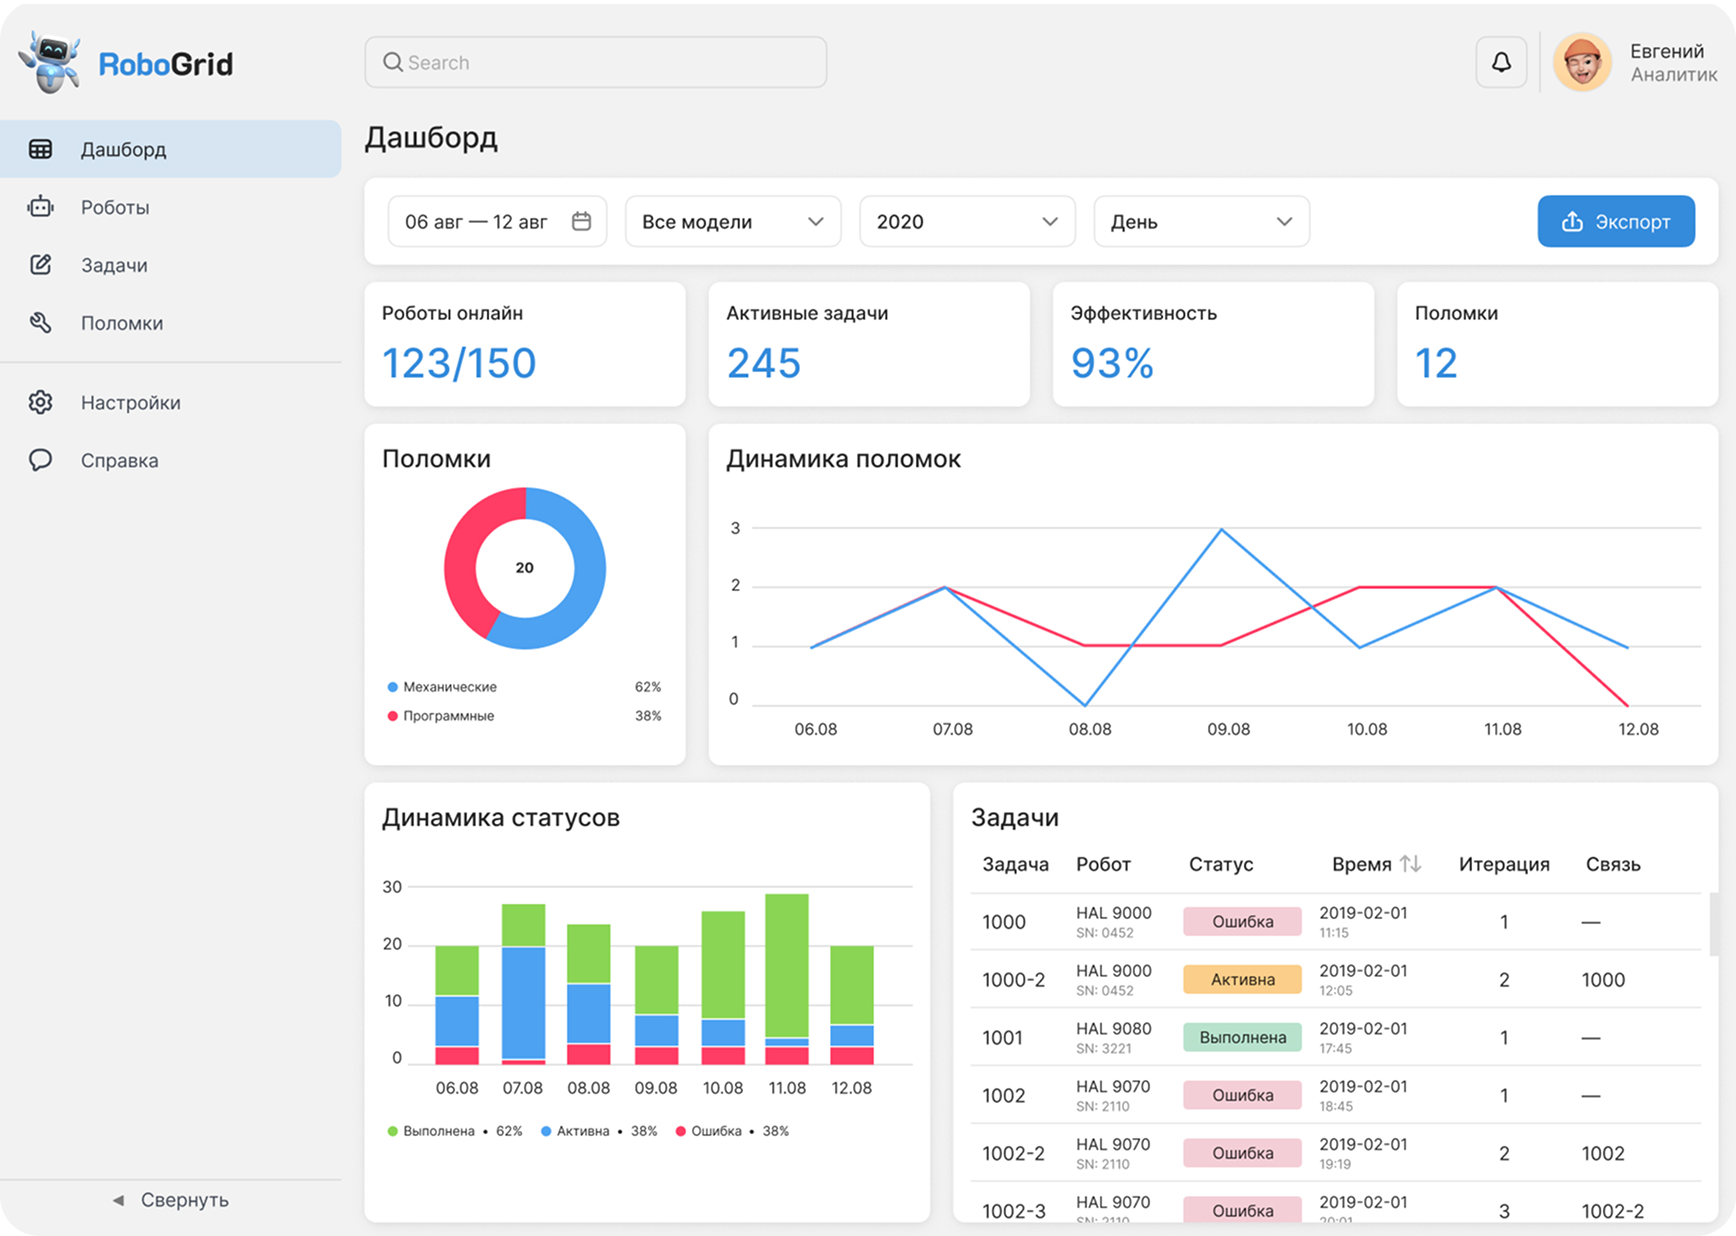Click the Активные задачи 245 value

(764, 363)
